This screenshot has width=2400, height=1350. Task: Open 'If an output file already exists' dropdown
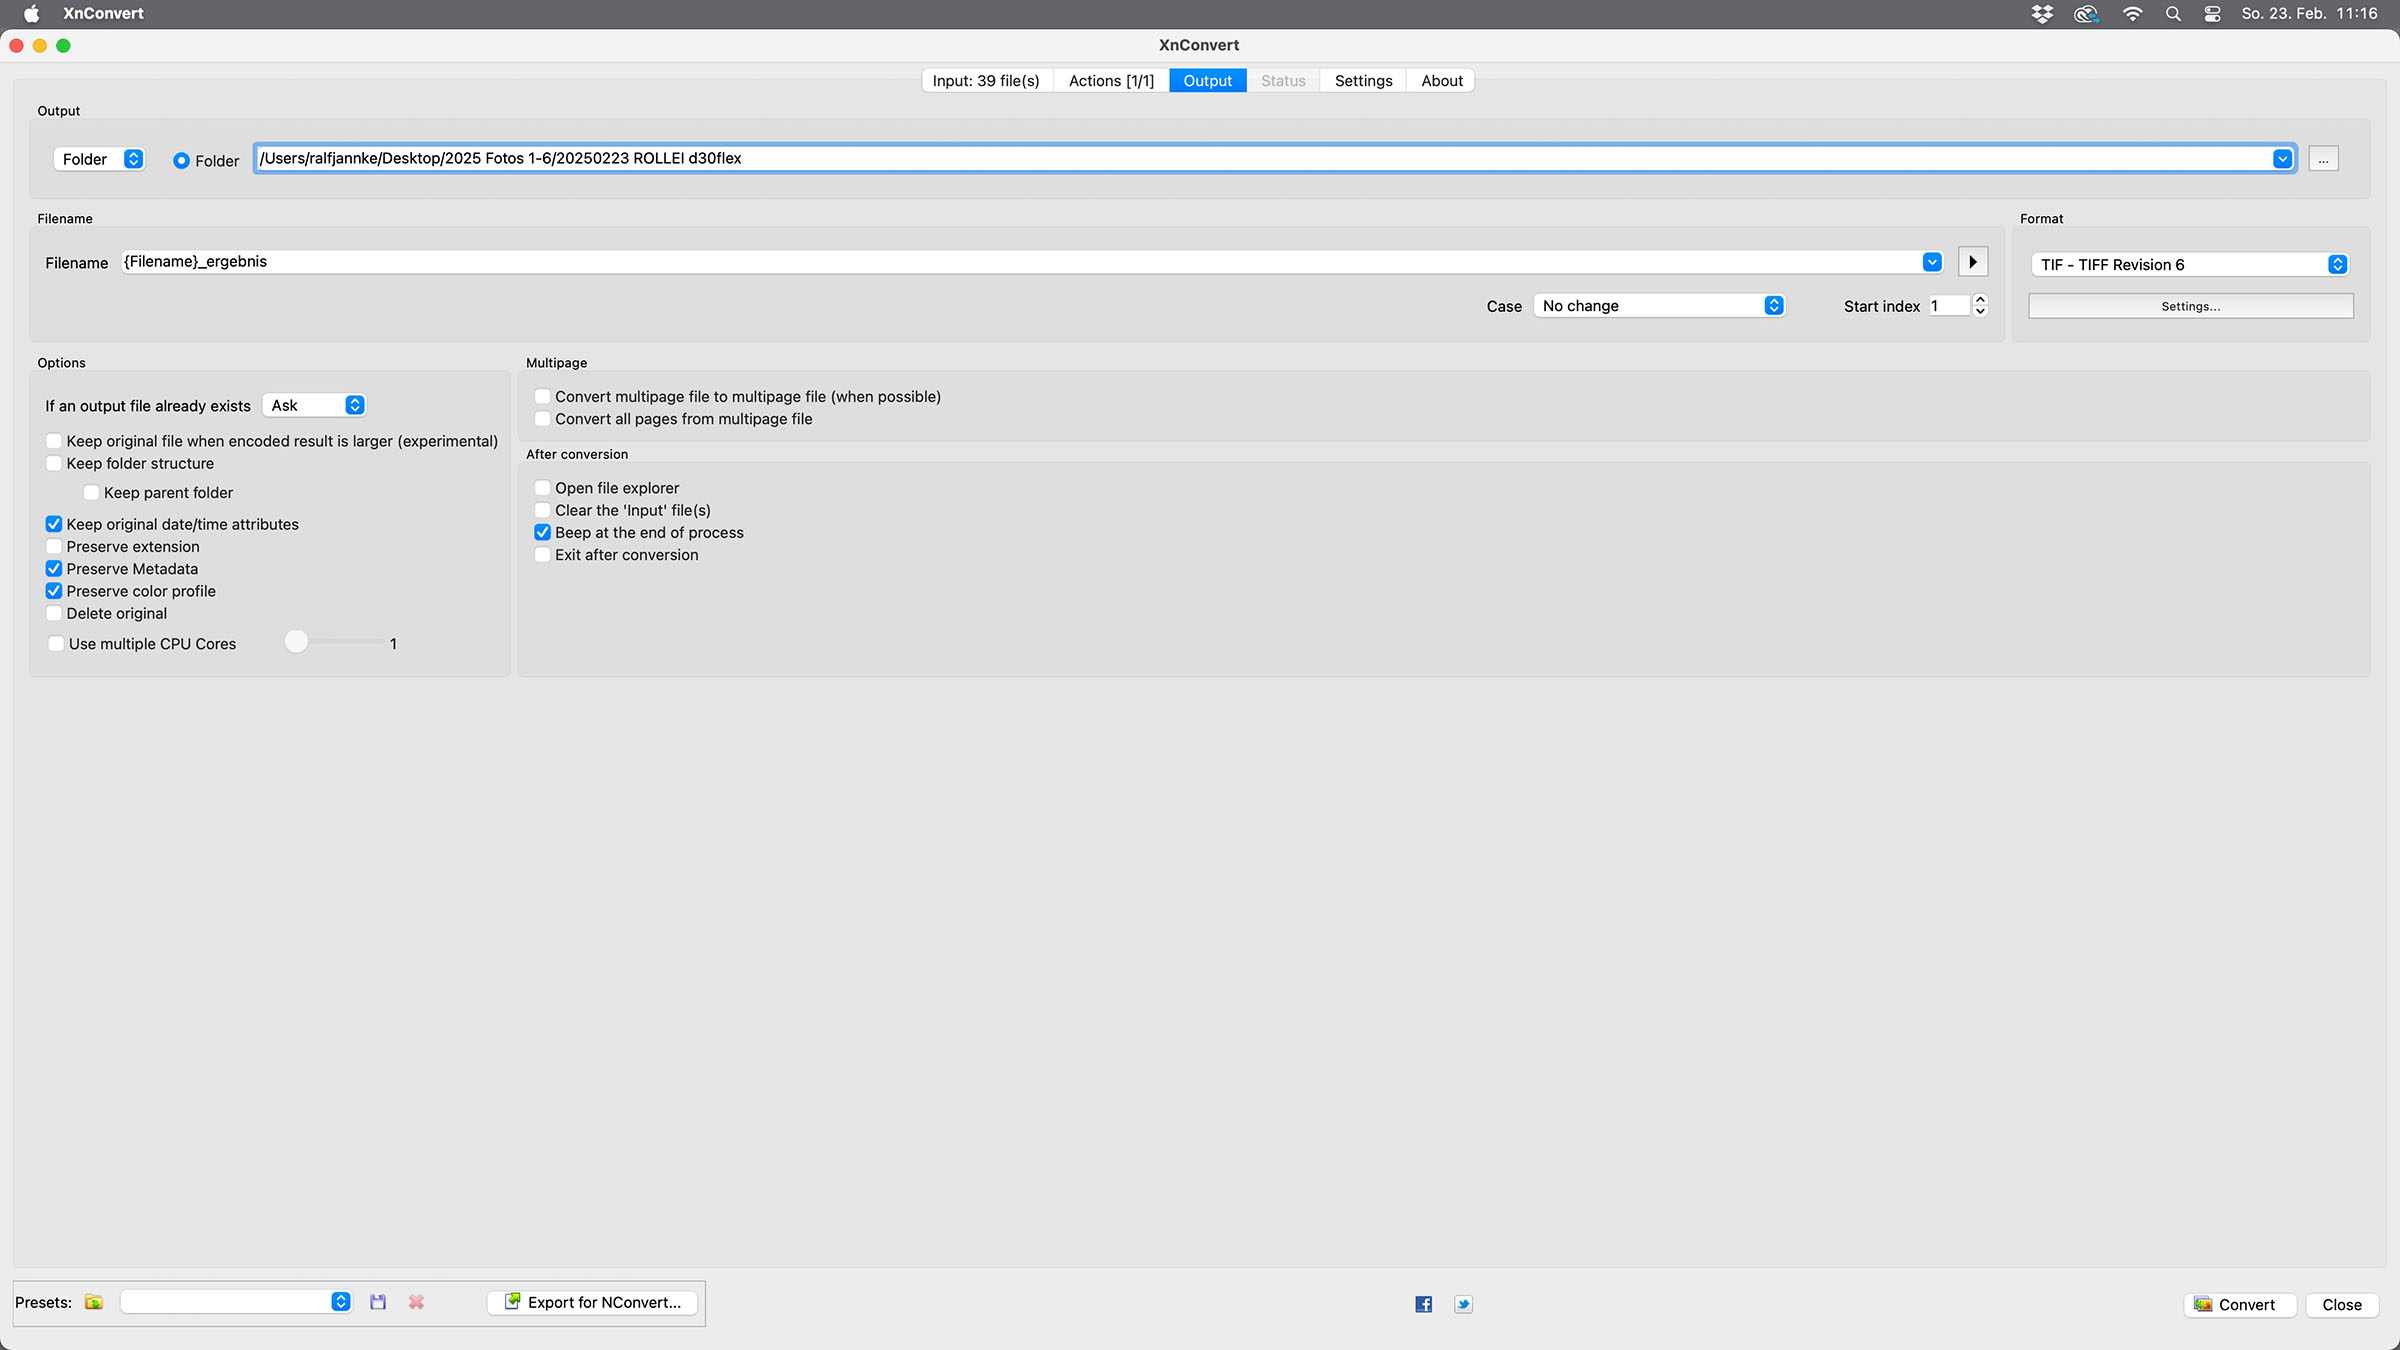click(314, 405)
